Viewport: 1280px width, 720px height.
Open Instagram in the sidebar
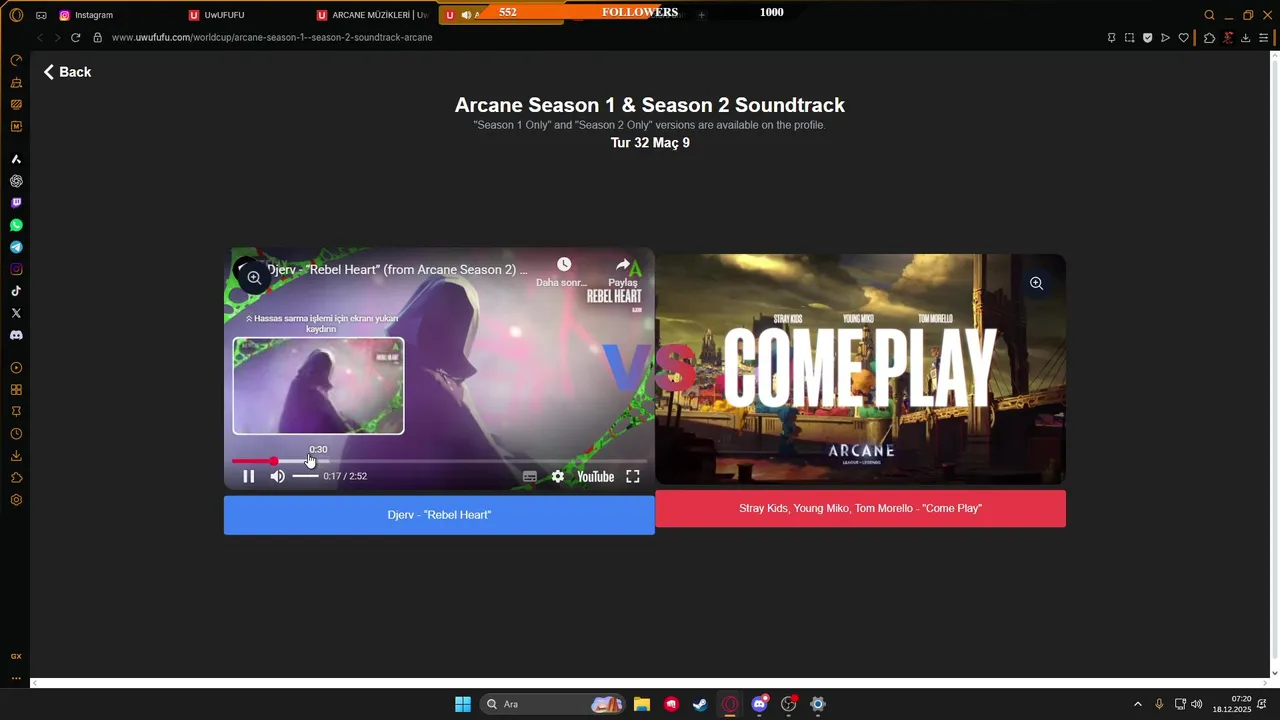click(x=16, y=269)
